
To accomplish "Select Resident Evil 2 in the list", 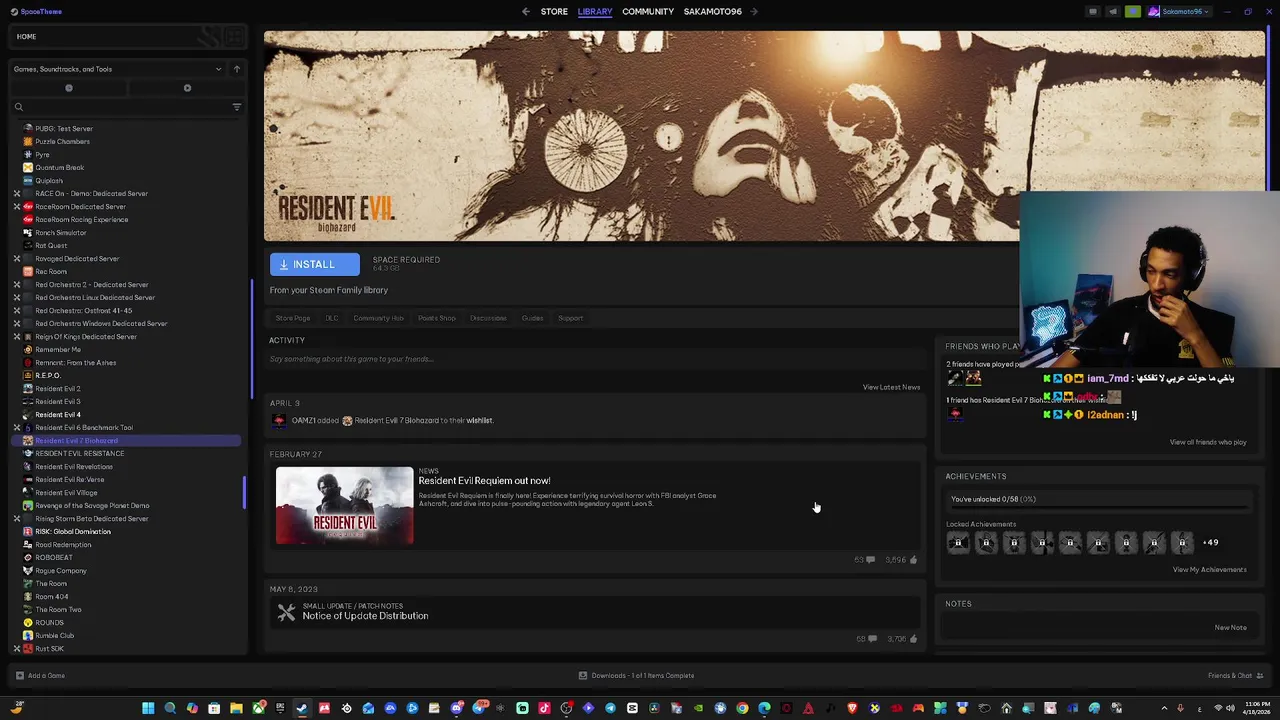I will point(58,389).
